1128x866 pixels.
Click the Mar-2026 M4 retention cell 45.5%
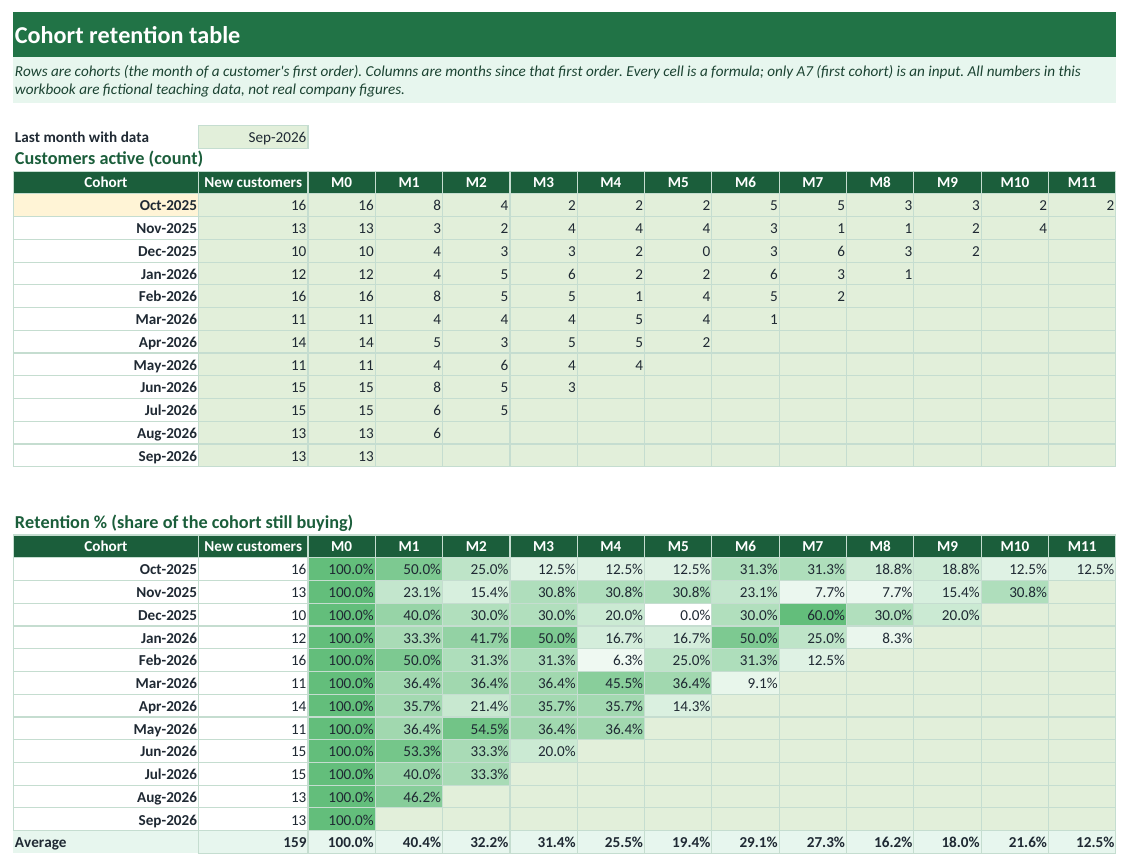(611, 683)
